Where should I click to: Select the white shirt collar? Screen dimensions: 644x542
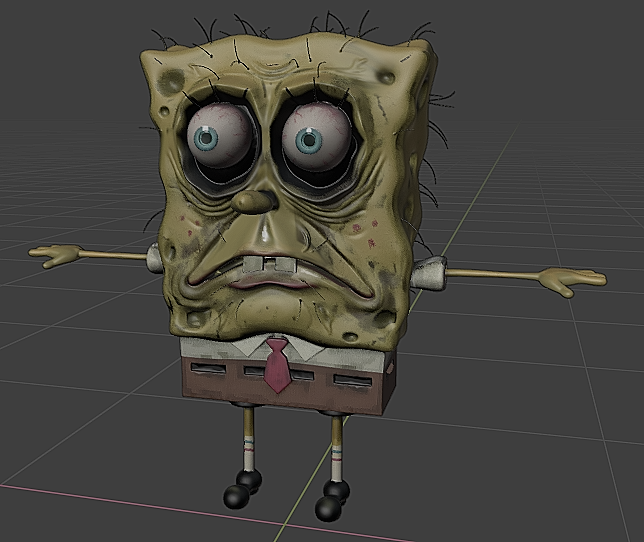(279, 347)
